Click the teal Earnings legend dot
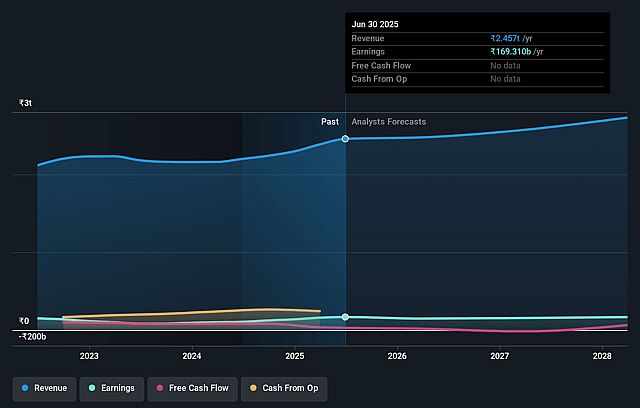This screenshot has height=408, width=640. pyautogui.click(x=92, y=388)
